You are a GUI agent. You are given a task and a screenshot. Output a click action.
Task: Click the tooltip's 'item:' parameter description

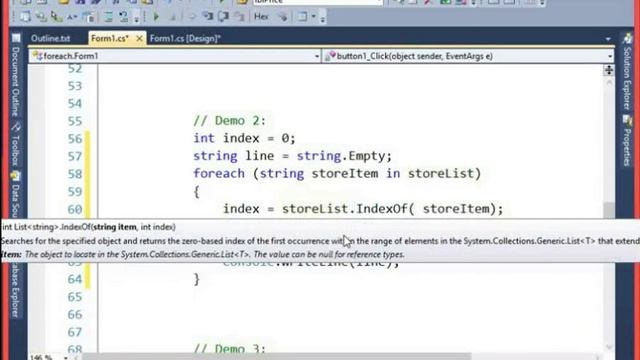(203, 255)
